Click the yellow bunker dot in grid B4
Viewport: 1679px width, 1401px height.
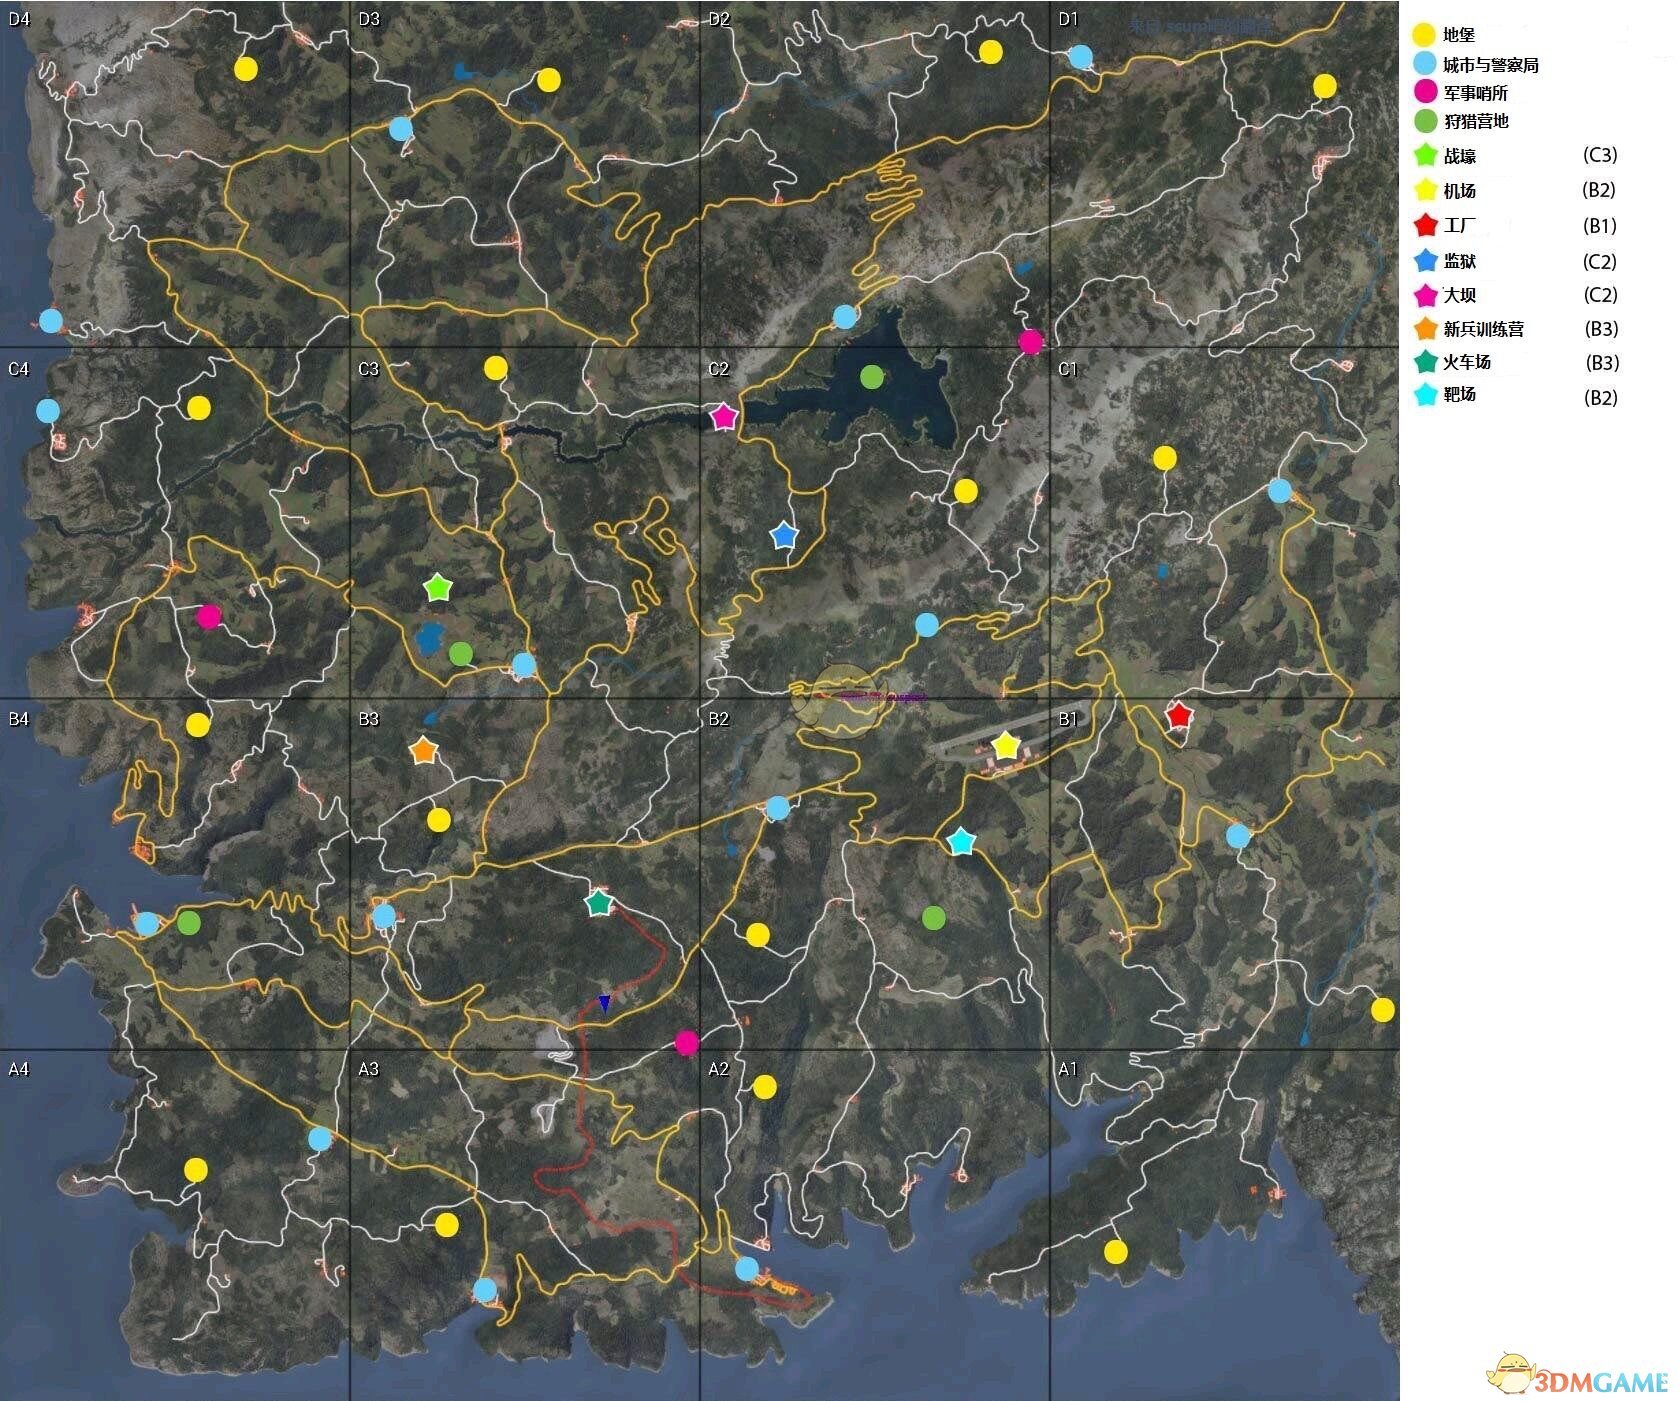pyautogui.click(x=198, y=725)
